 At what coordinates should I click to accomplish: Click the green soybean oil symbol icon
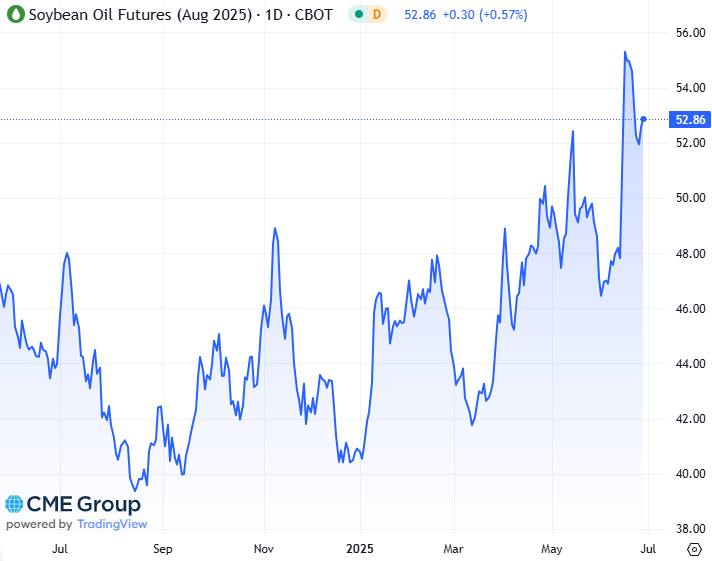coord(15,15)
